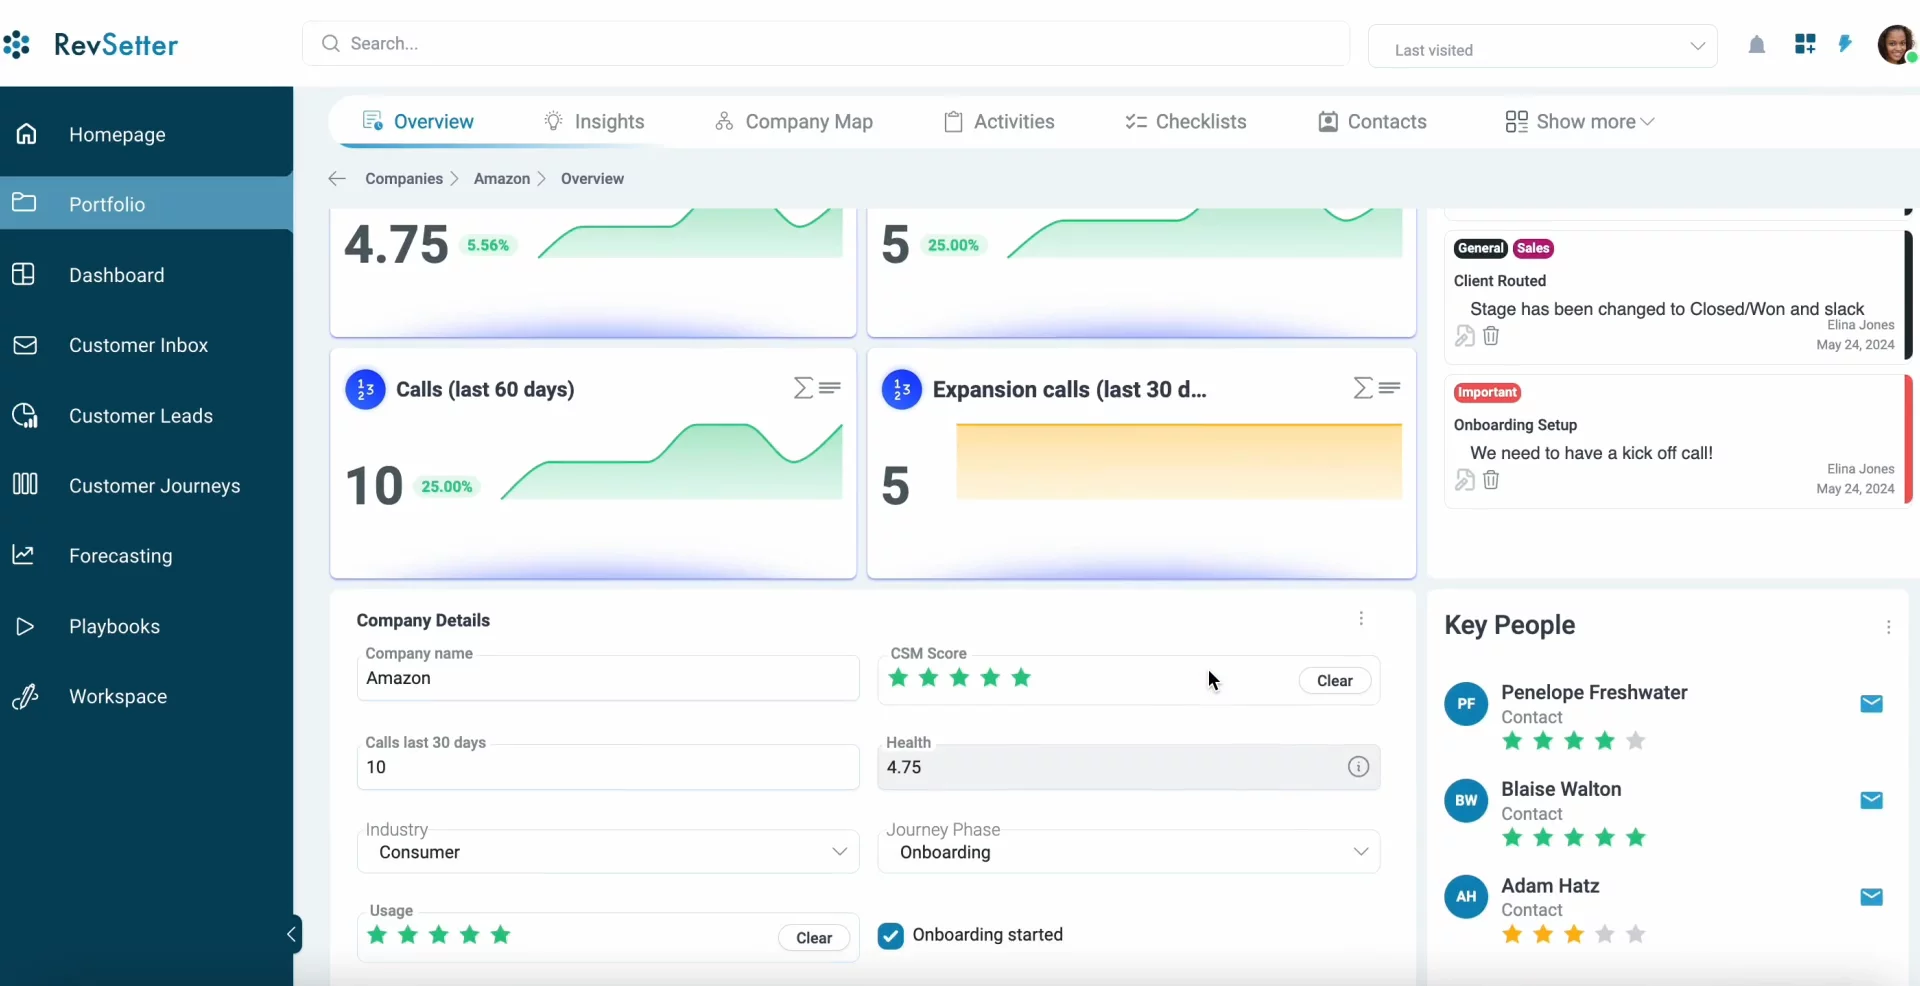Open Company Details three-dot menu
This screenshot has width=1920, height=986.
1360,619
